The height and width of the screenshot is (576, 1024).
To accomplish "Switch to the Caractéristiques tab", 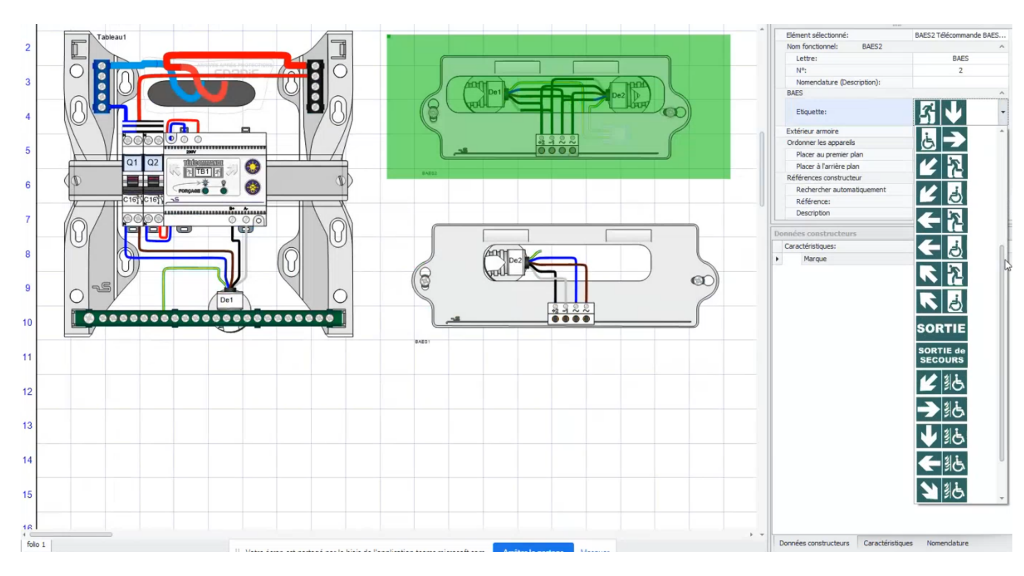I will click(890, 543).
